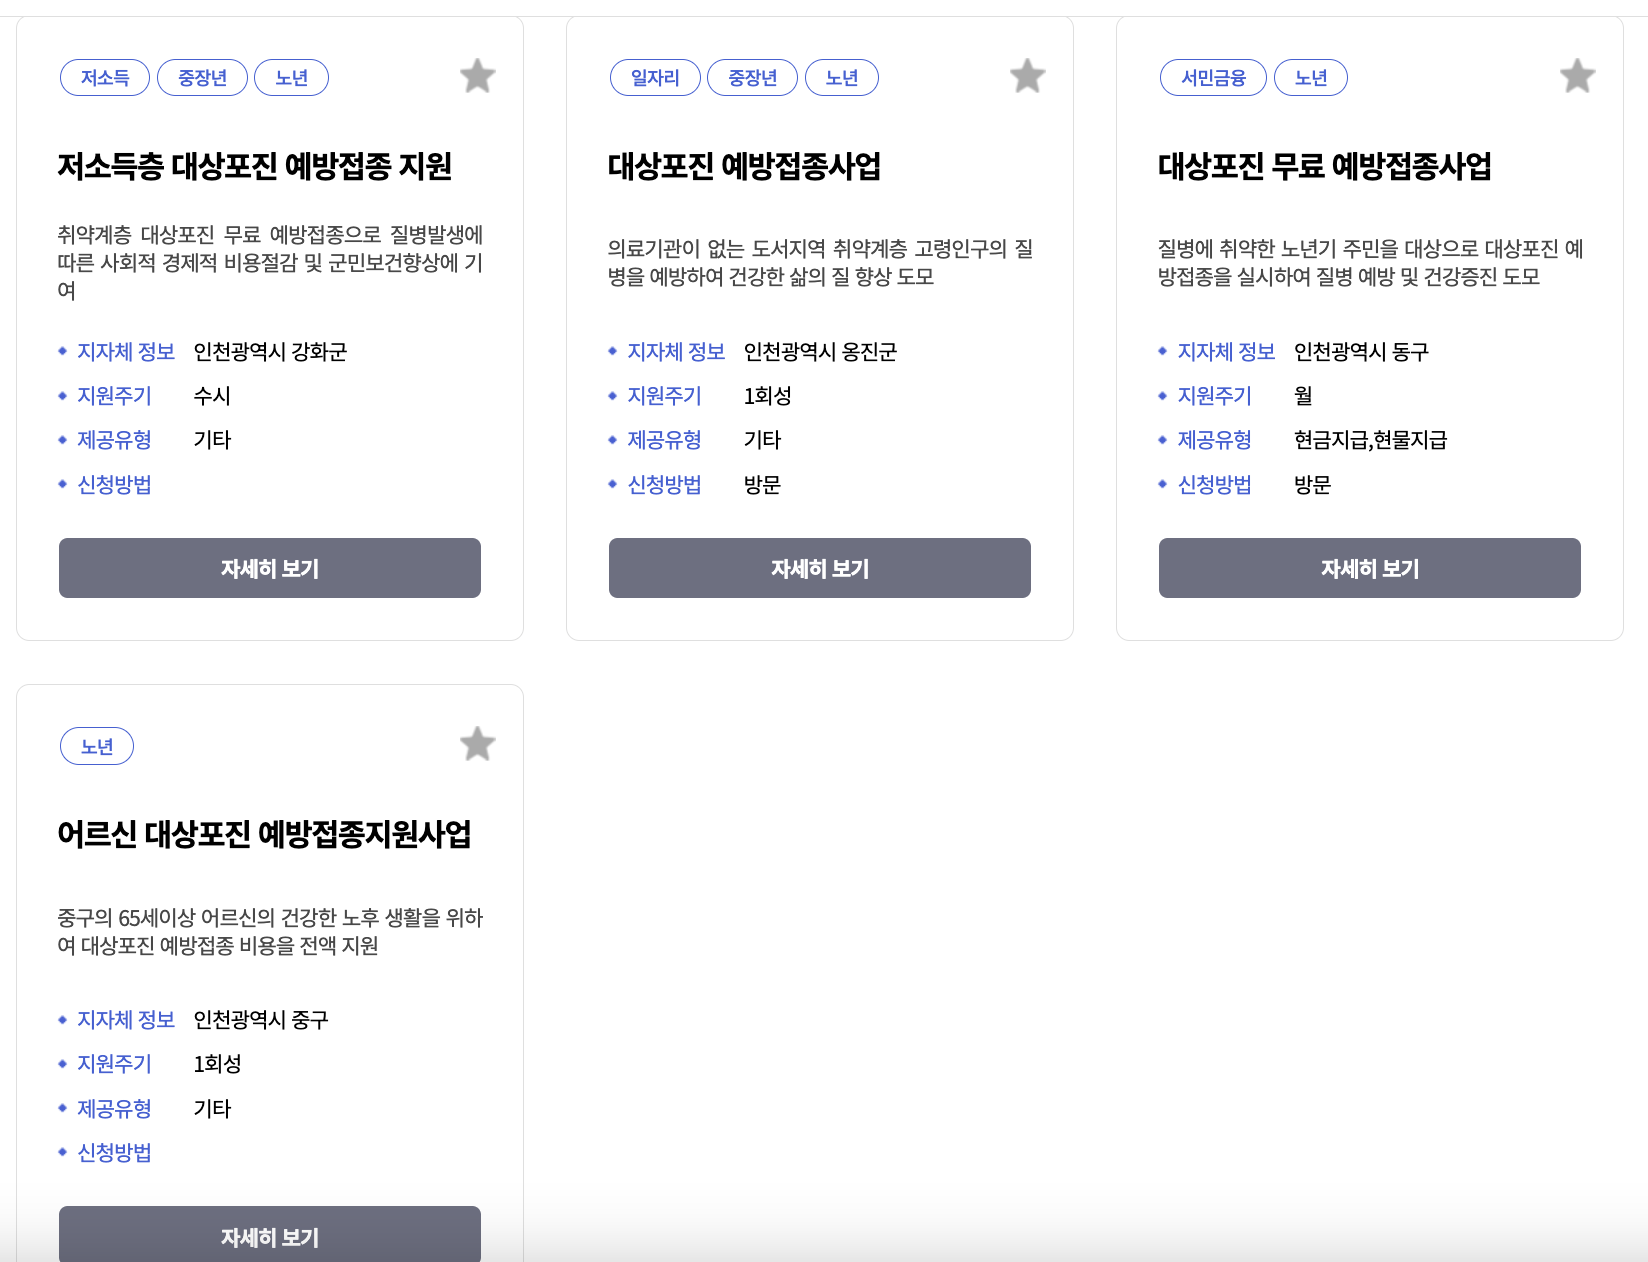Image resolution: width=1648 pixels, height=1262 pixels.
Task: Select the 서민금융 tag on the third card
Action: pos(1213,77)
